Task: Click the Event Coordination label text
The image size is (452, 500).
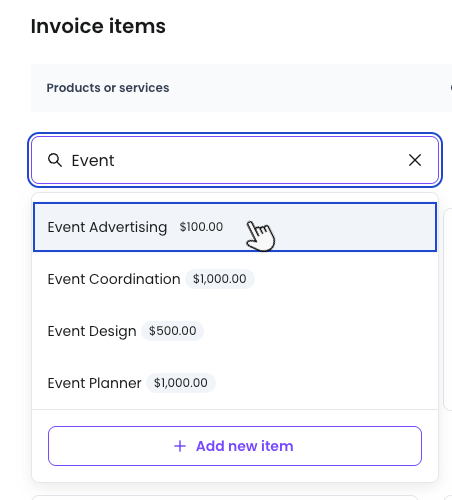Action: pyautogui.click(x=114, y=279)
